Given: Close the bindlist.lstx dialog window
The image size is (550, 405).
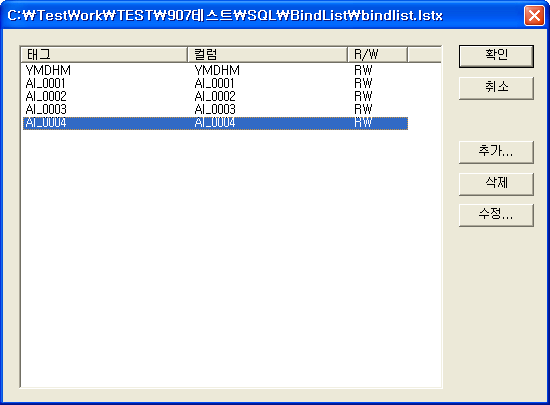Looking at the screenshot, I should pyautogui.click(x=534, y=15).
